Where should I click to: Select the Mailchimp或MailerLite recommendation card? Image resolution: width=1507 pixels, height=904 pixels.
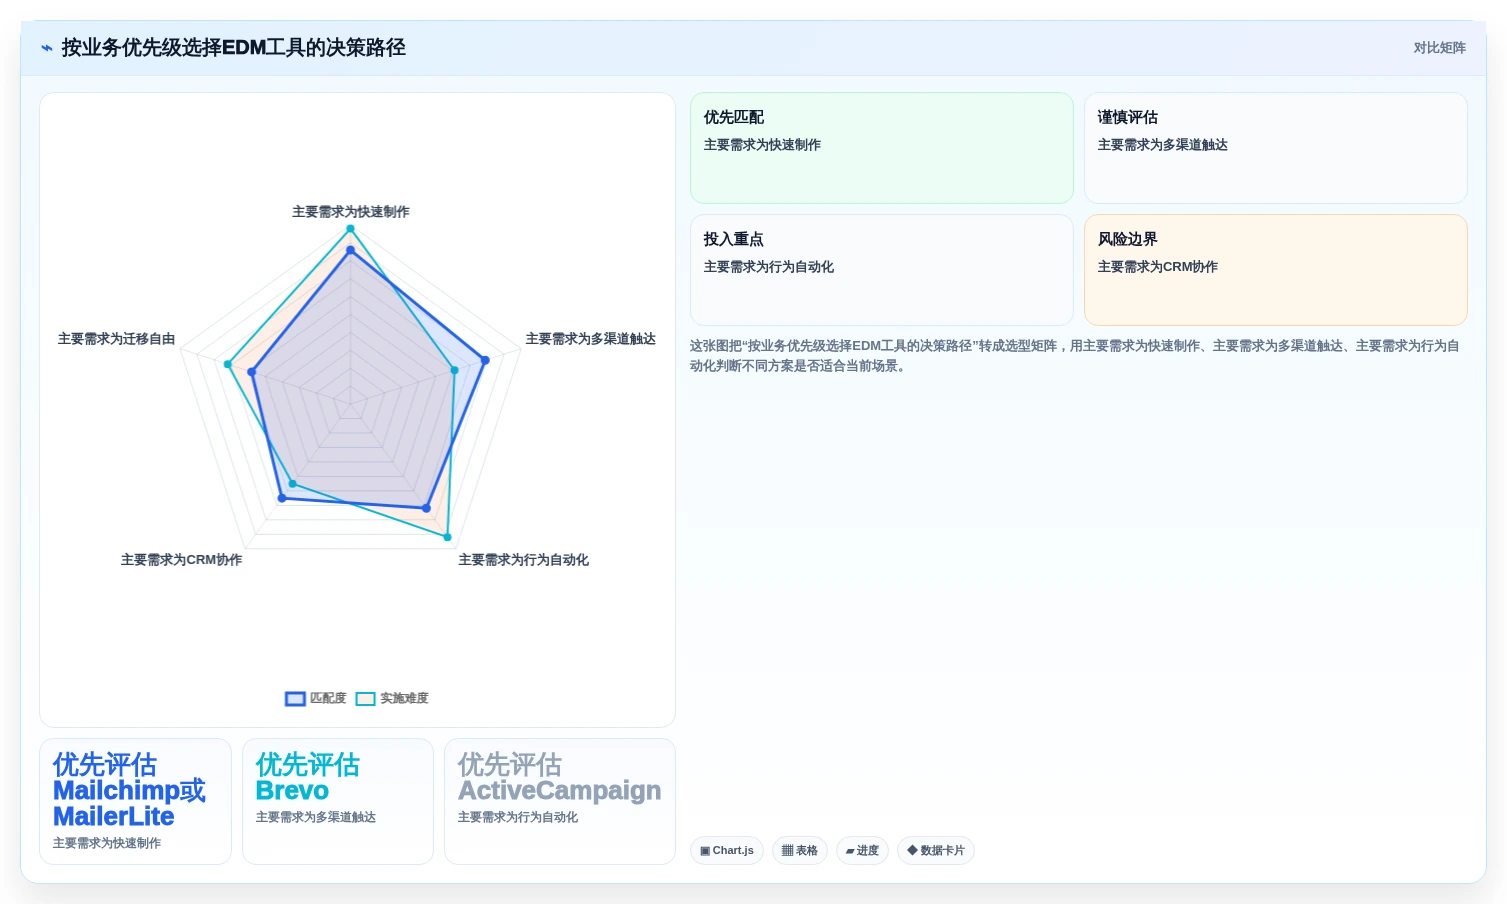[135, 801]
